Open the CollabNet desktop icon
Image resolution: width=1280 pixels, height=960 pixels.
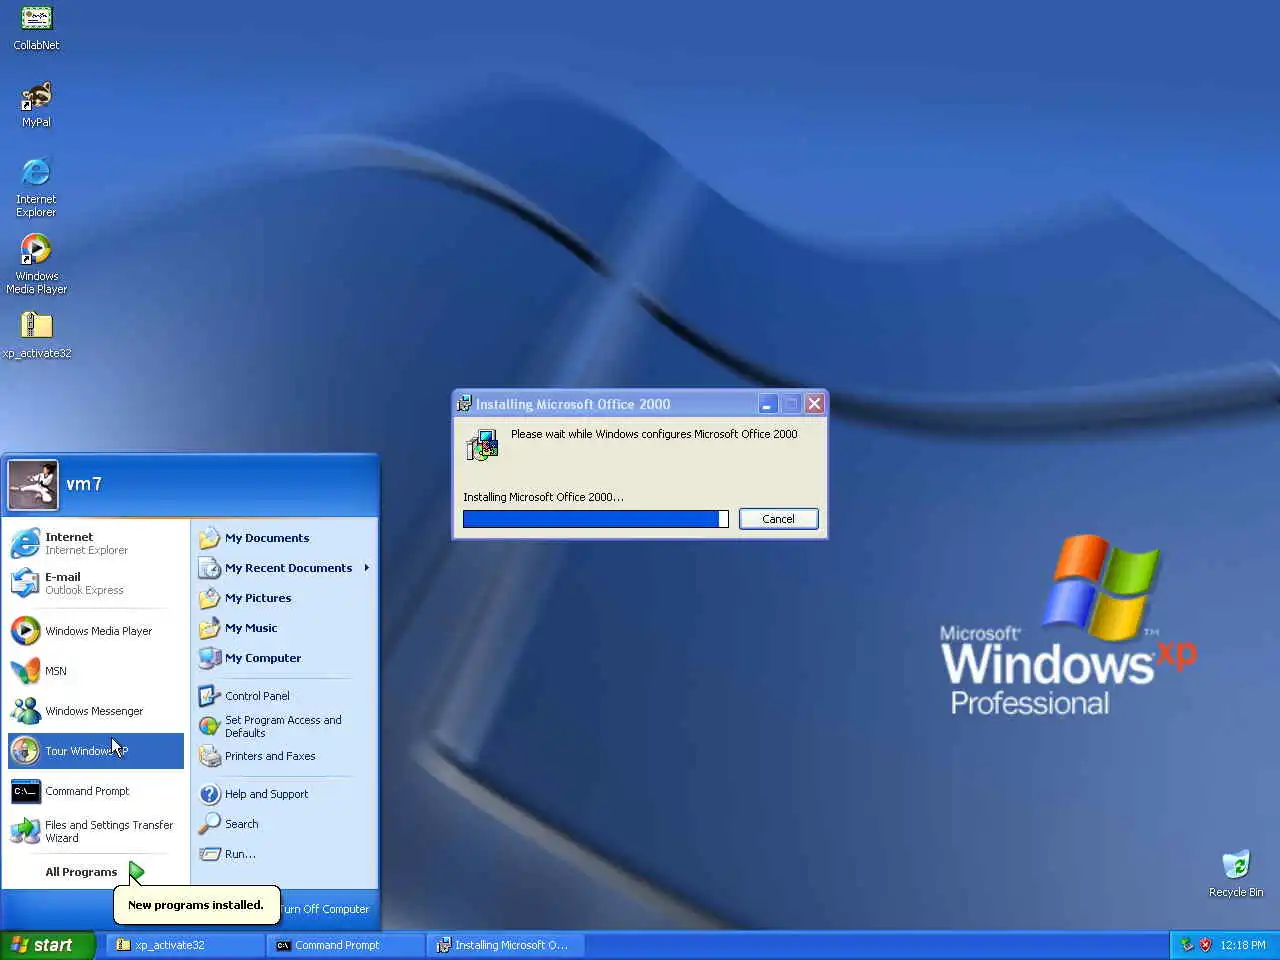point(36,27)
